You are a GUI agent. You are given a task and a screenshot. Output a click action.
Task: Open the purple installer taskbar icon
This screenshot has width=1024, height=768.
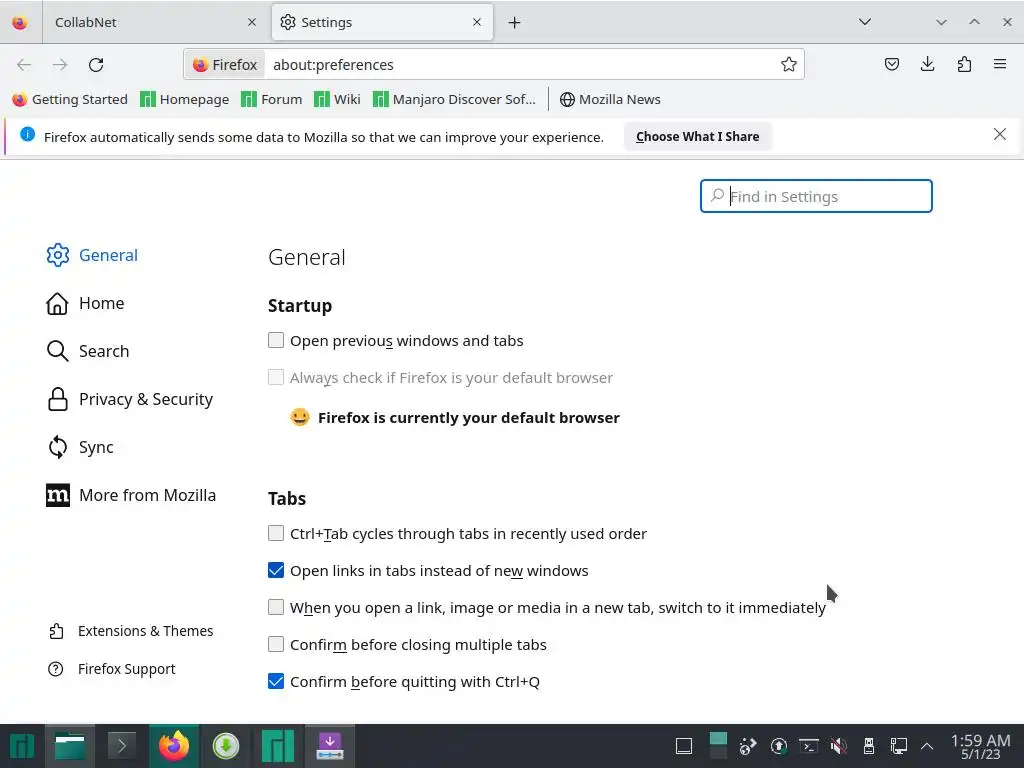pos(330,746)
